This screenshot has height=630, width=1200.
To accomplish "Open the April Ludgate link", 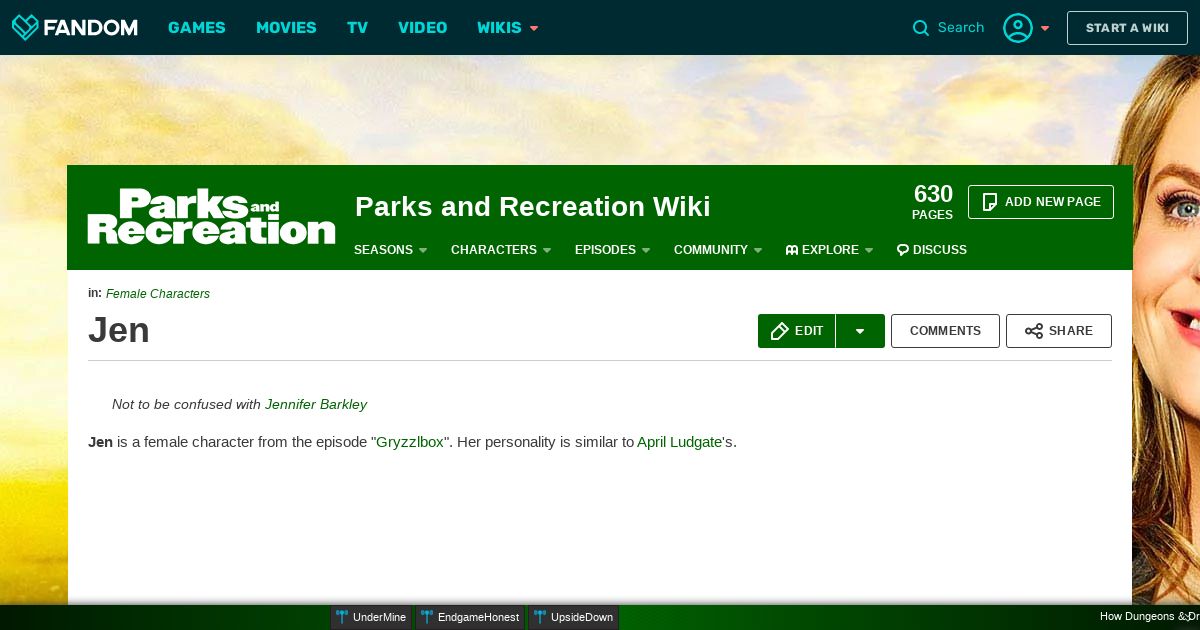I will click(680, 442).
